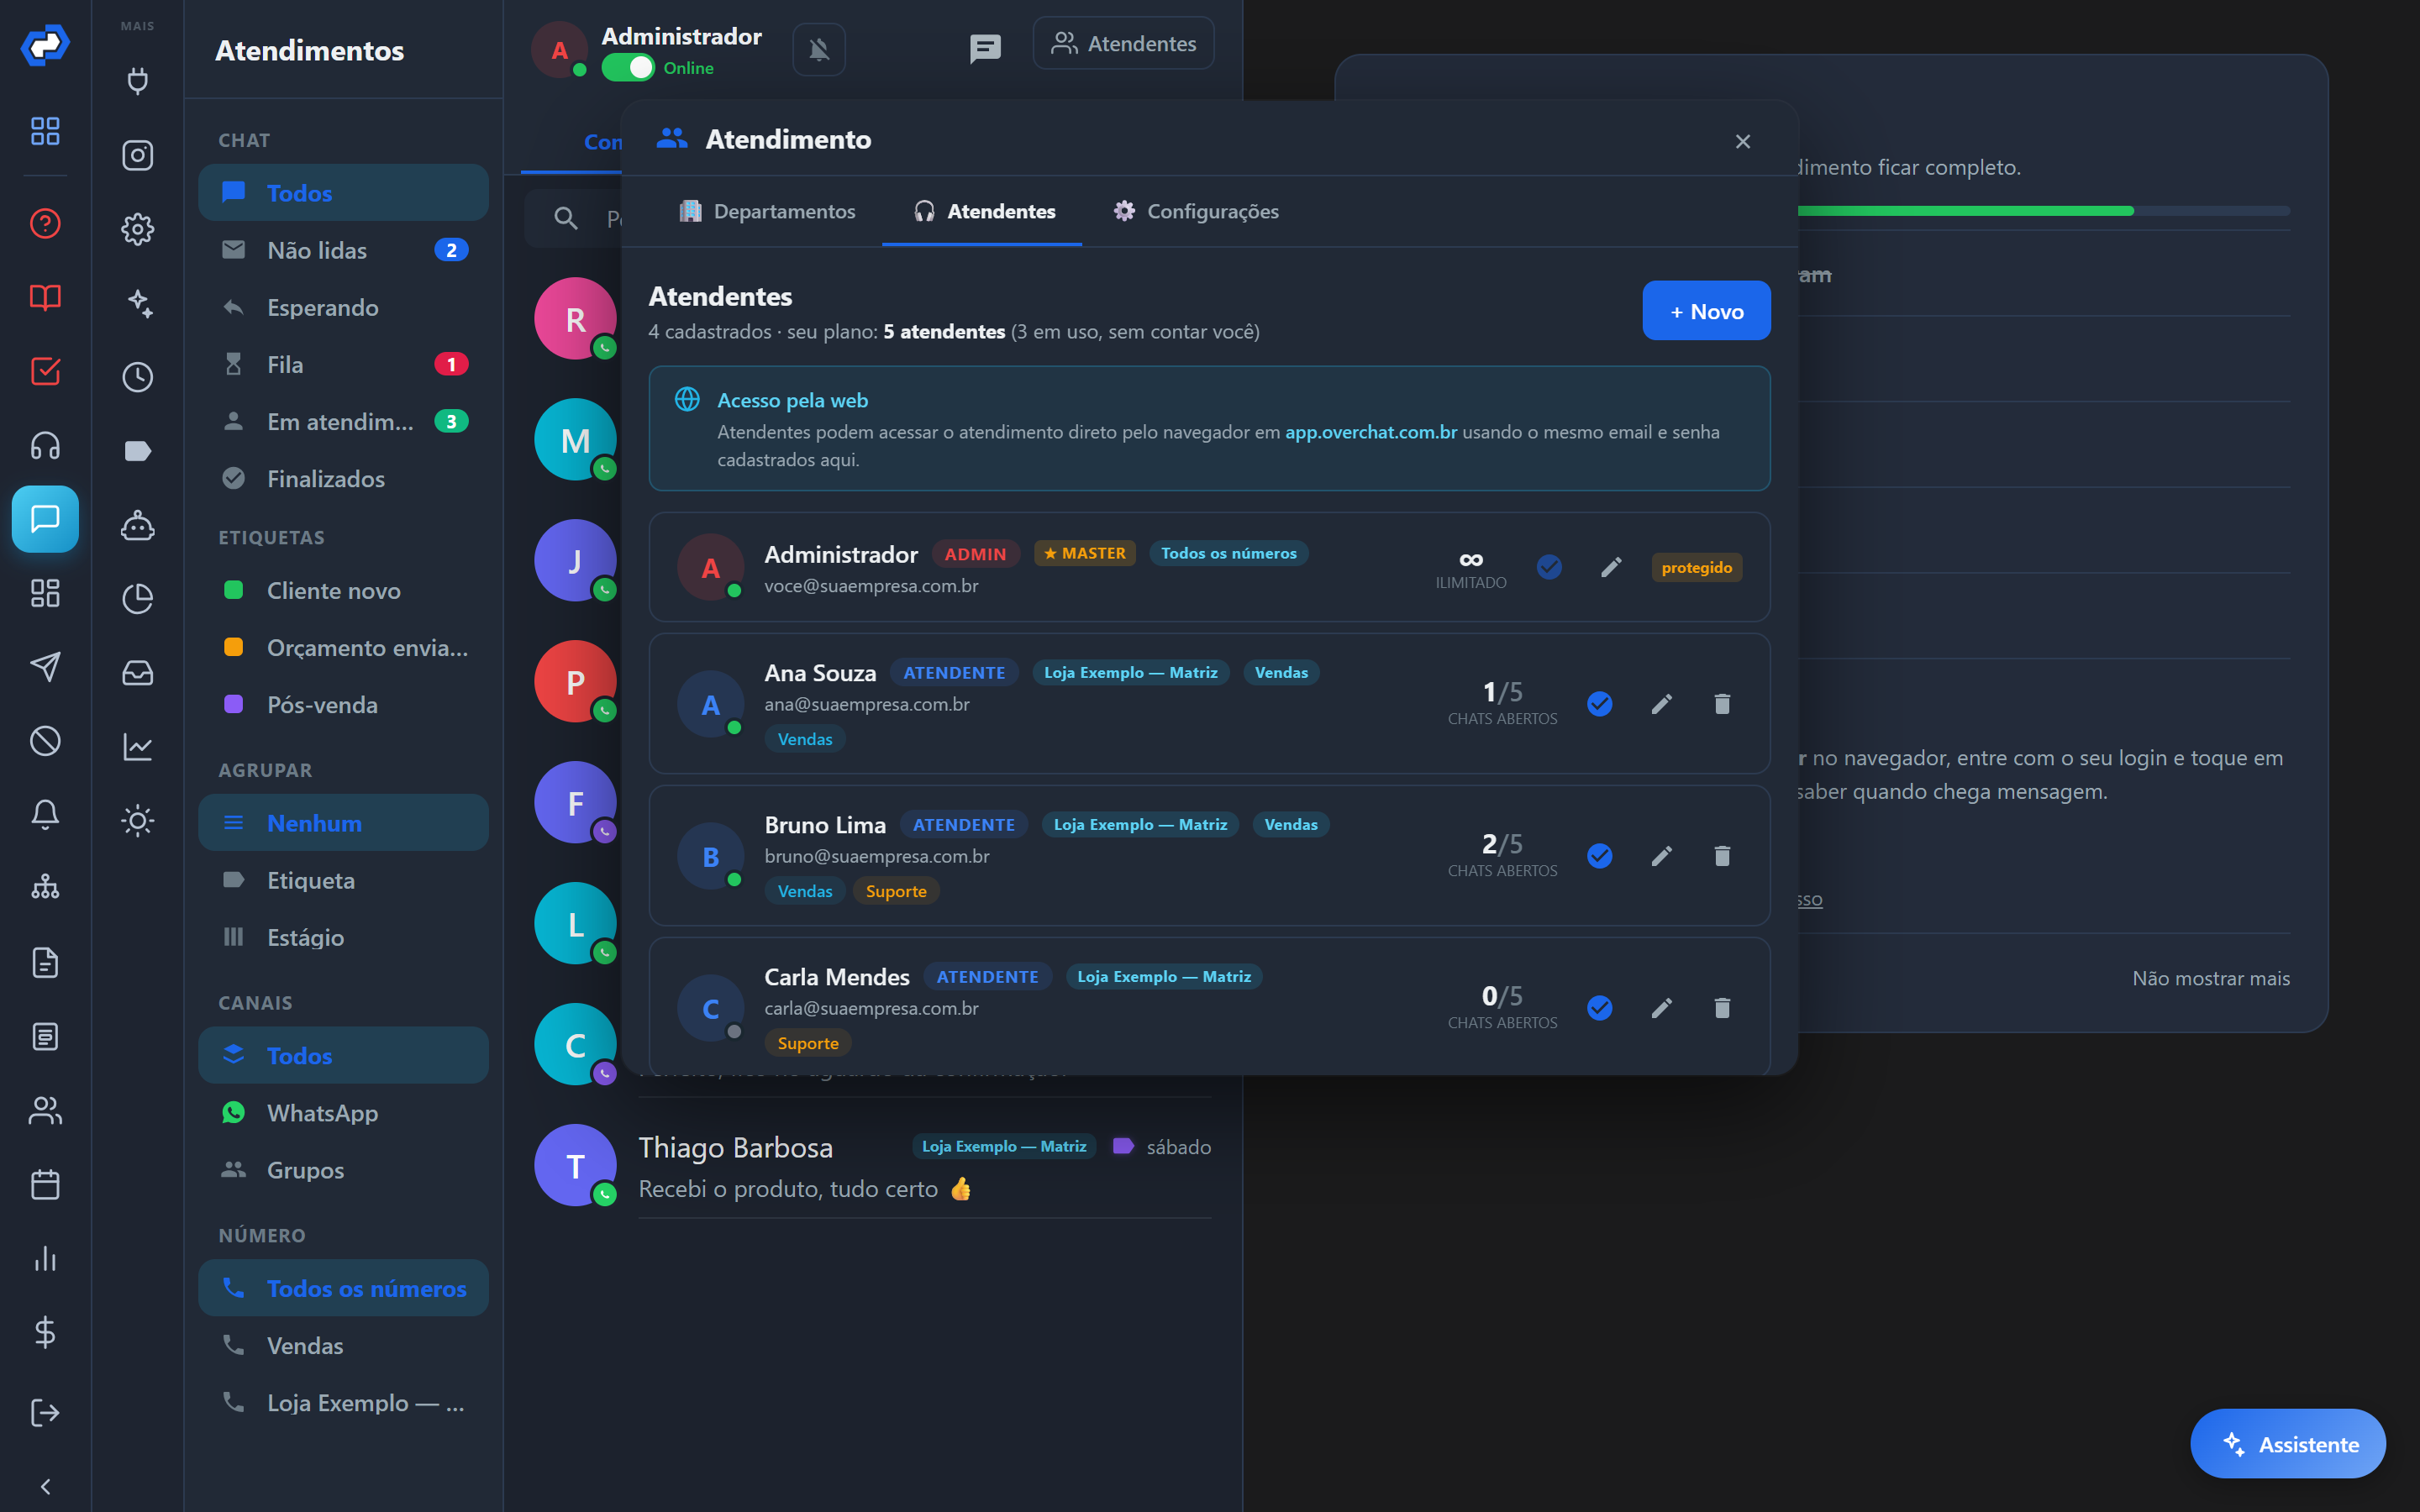The image size is (2420, 1512).
Task: Select the Atendentes tab in the dialog
Action: pyautogui.click(x=983, y=211)
